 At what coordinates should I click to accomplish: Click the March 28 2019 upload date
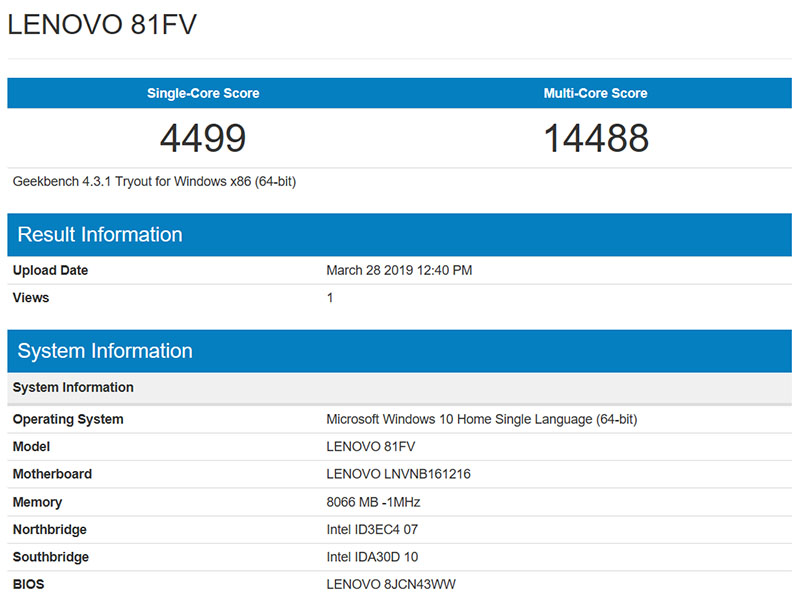tap(400, 270)
